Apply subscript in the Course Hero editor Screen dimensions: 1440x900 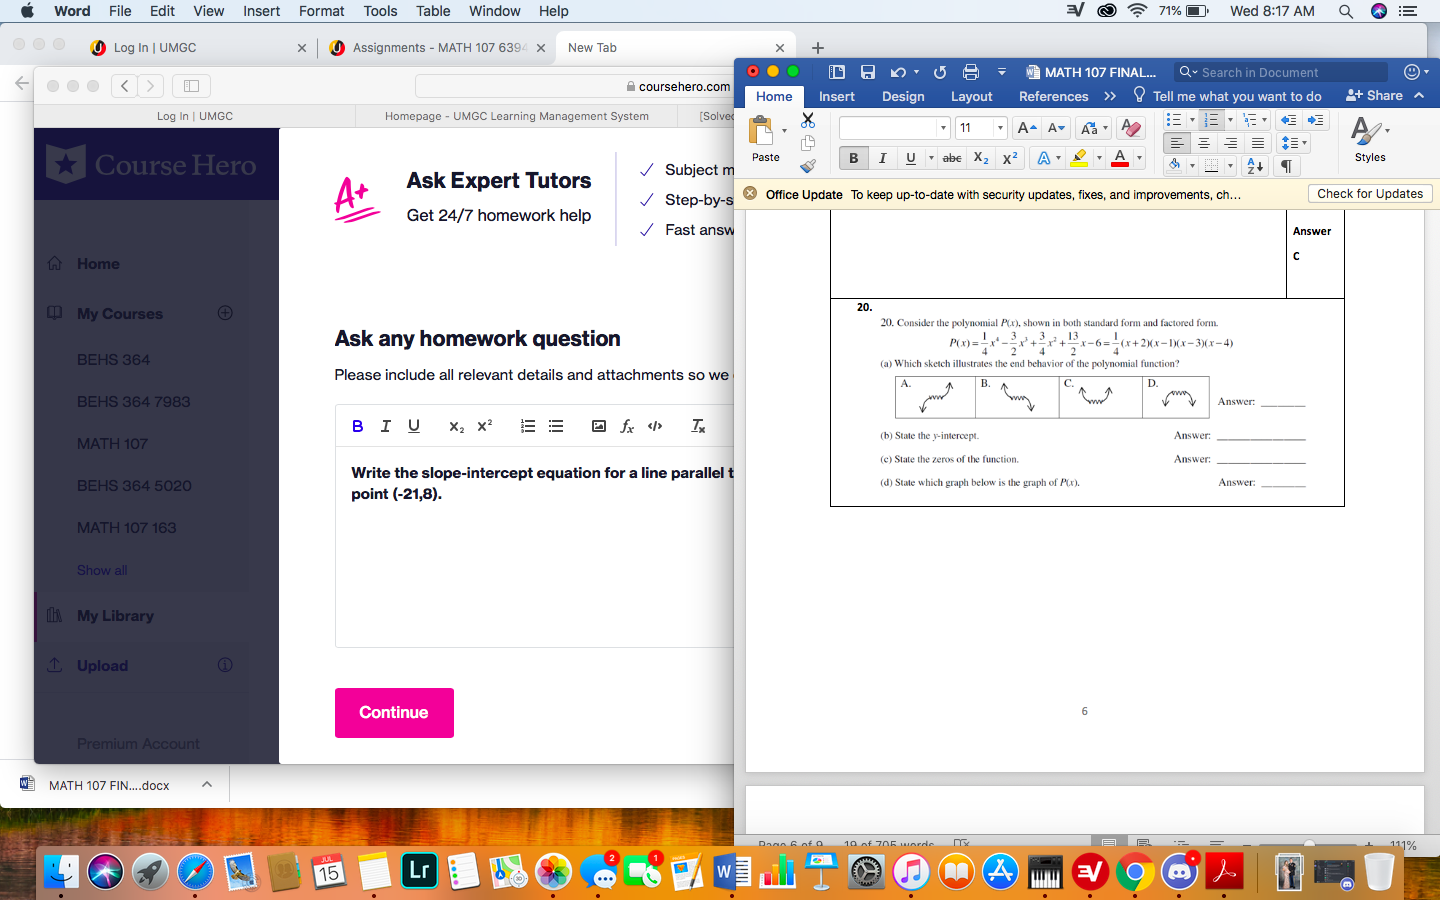(455, 427)
